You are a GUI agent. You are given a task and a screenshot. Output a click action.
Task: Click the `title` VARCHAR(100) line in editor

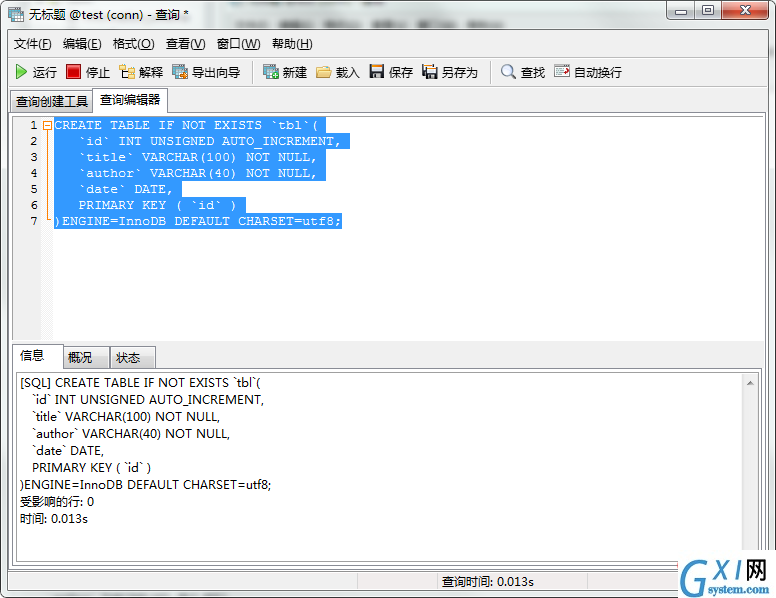(x=197, y=157)
